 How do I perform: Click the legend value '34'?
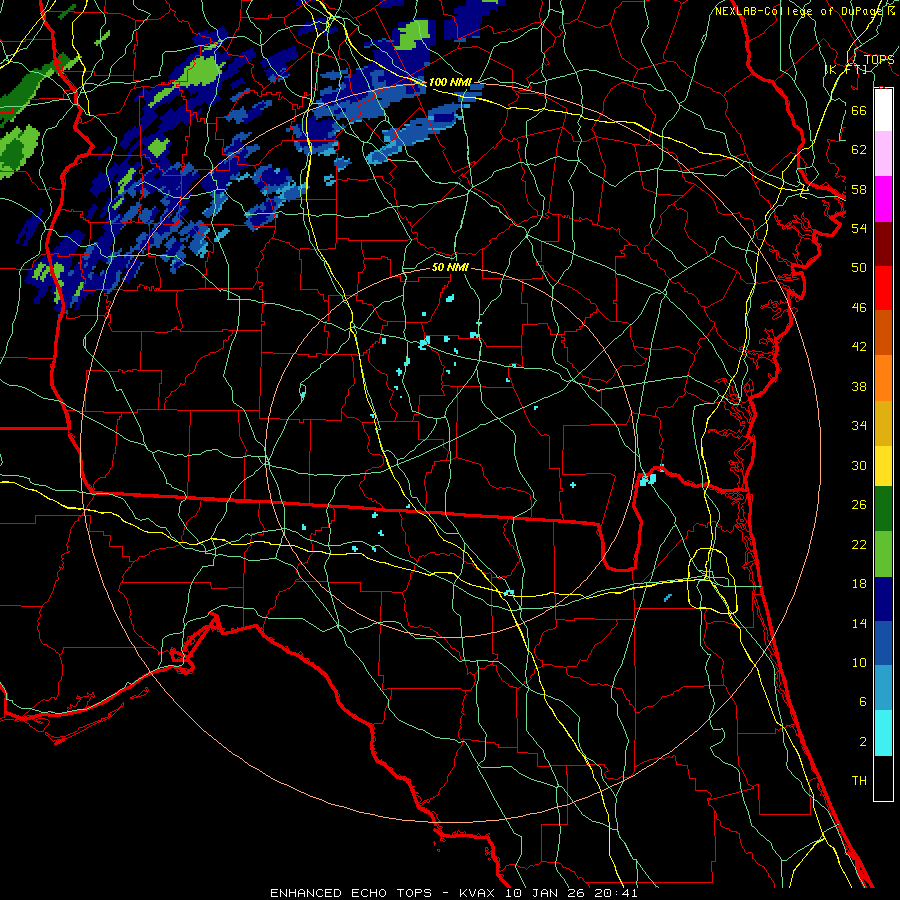(x=859, y=425)
